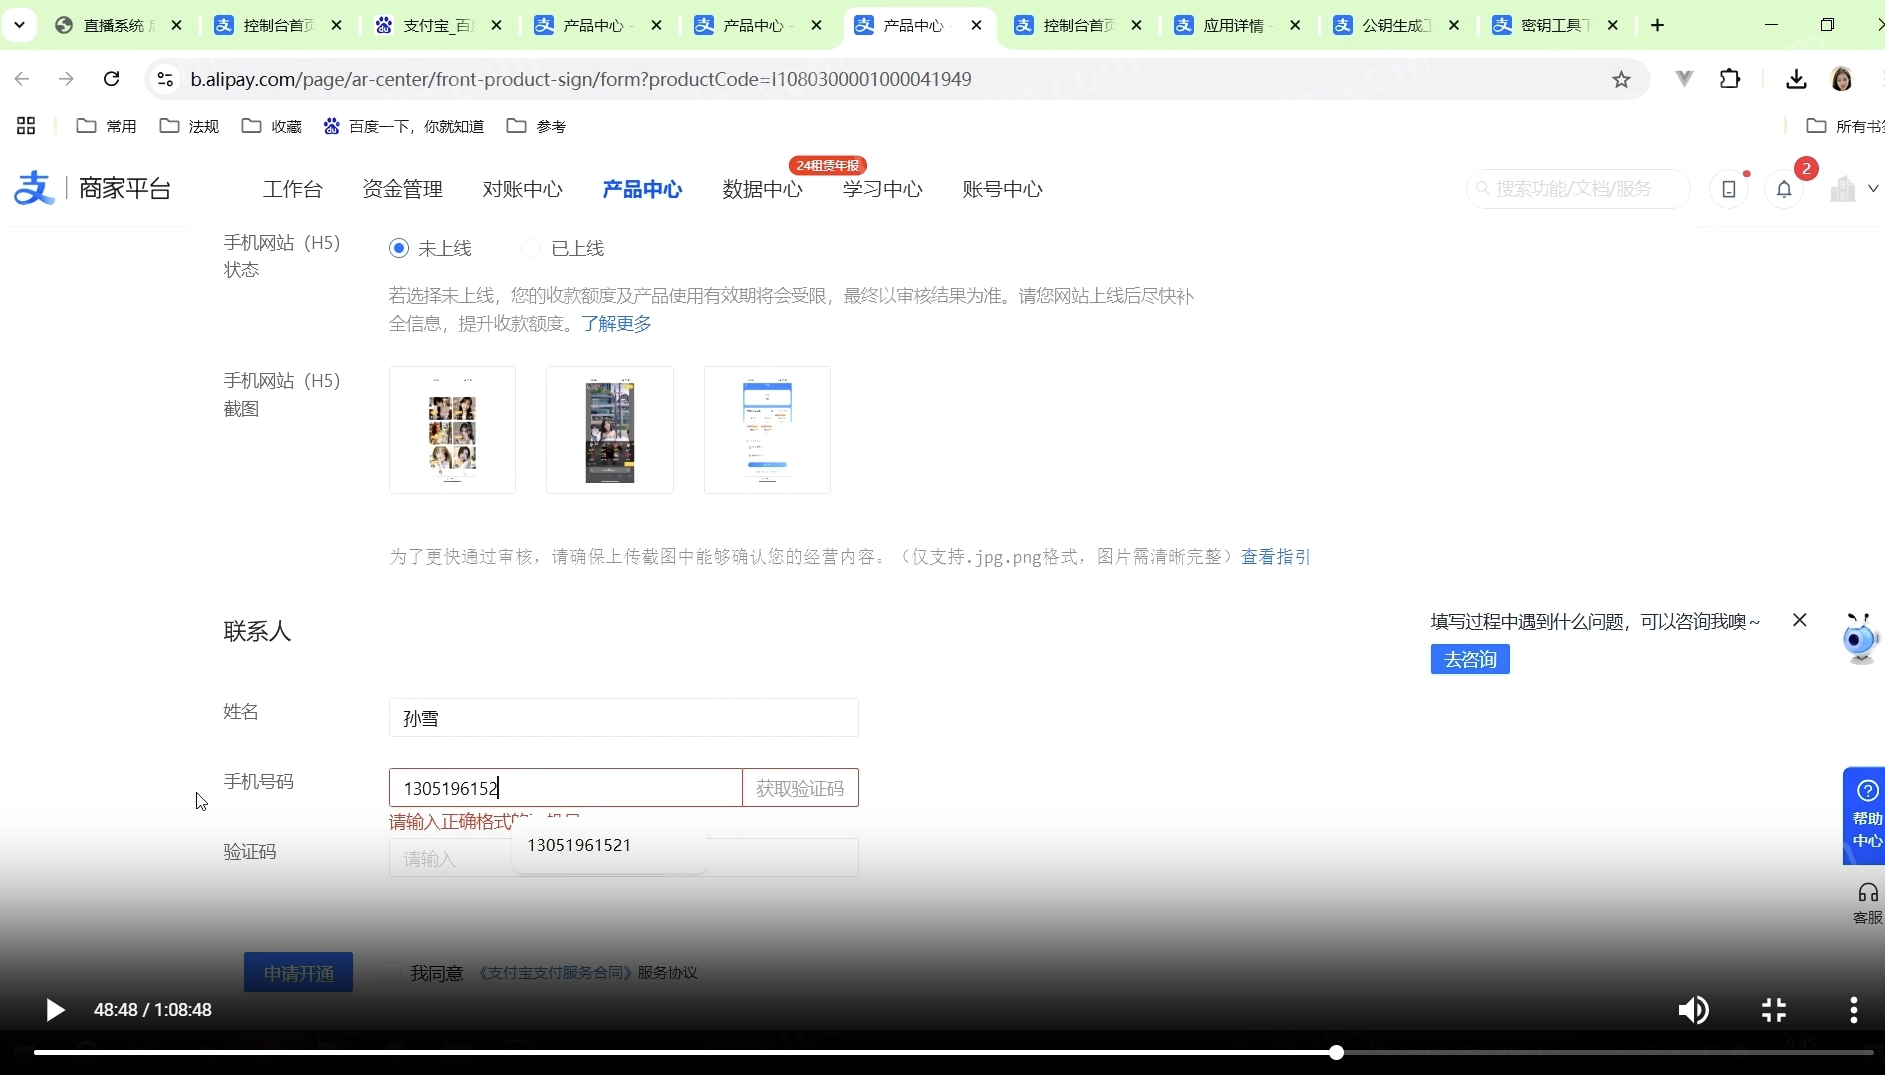Select the 已上线 radio option

tap(531, 248)
